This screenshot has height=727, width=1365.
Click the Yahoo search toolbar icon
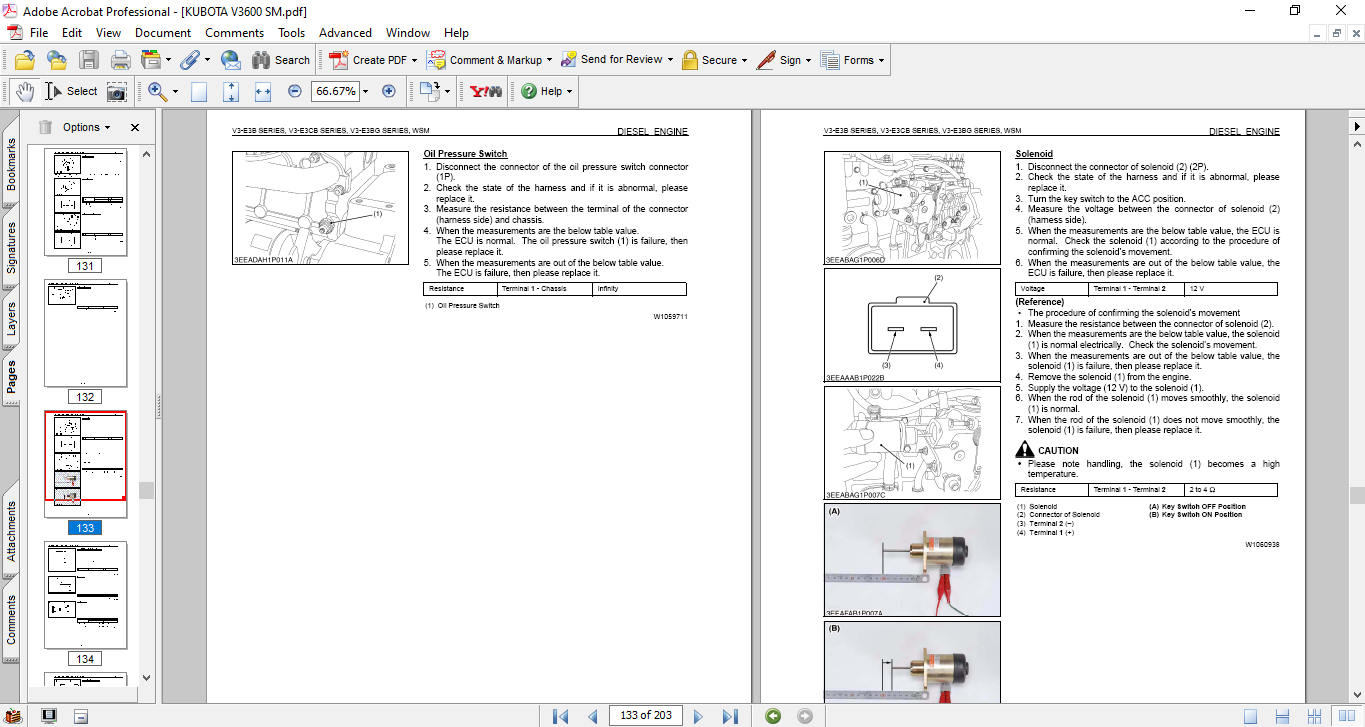click(x=485, y=91)
